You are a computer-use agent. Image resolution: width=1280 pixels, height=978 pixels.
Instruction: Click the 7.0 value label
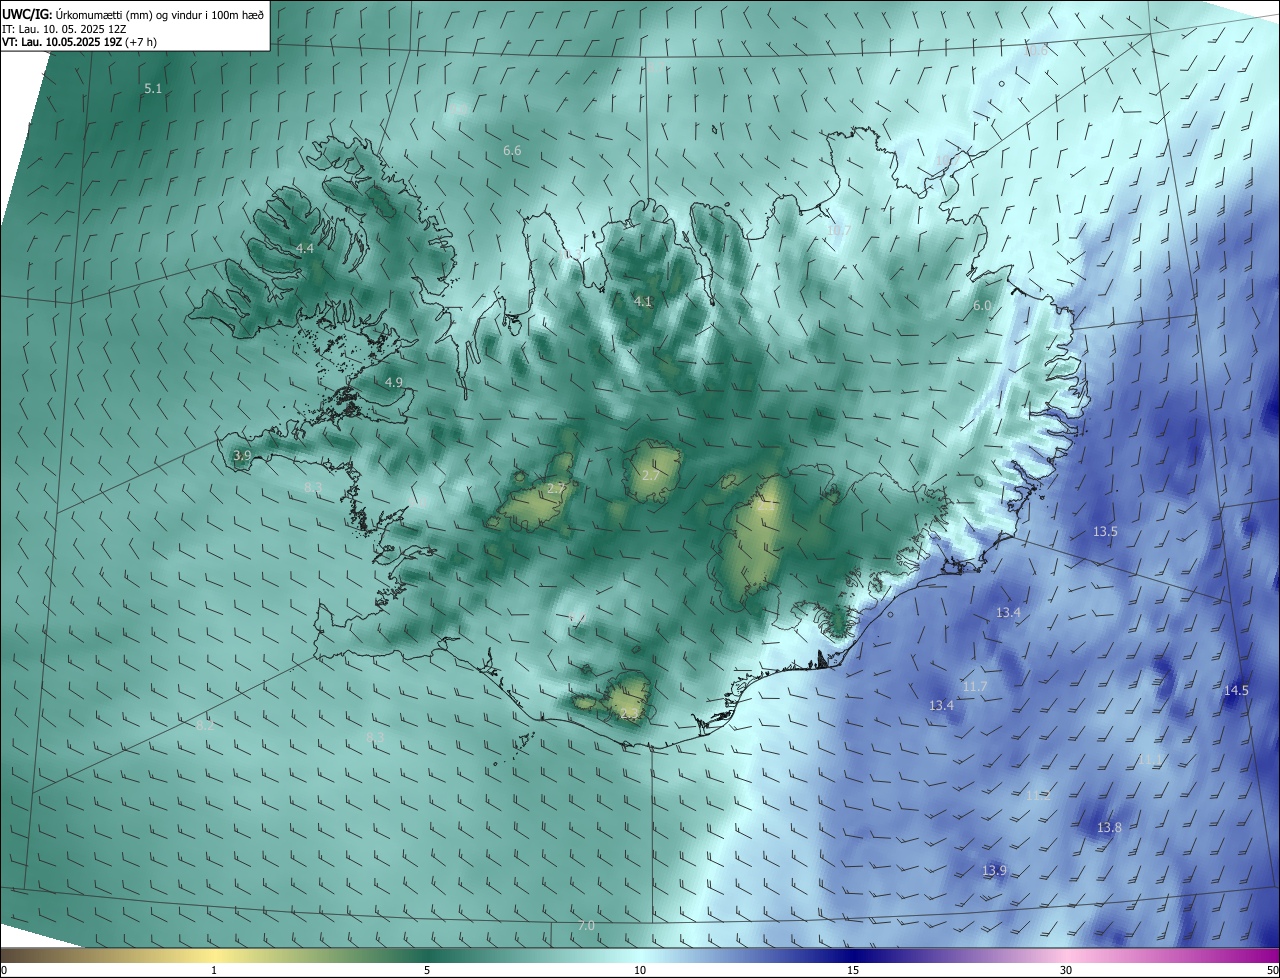586,926
